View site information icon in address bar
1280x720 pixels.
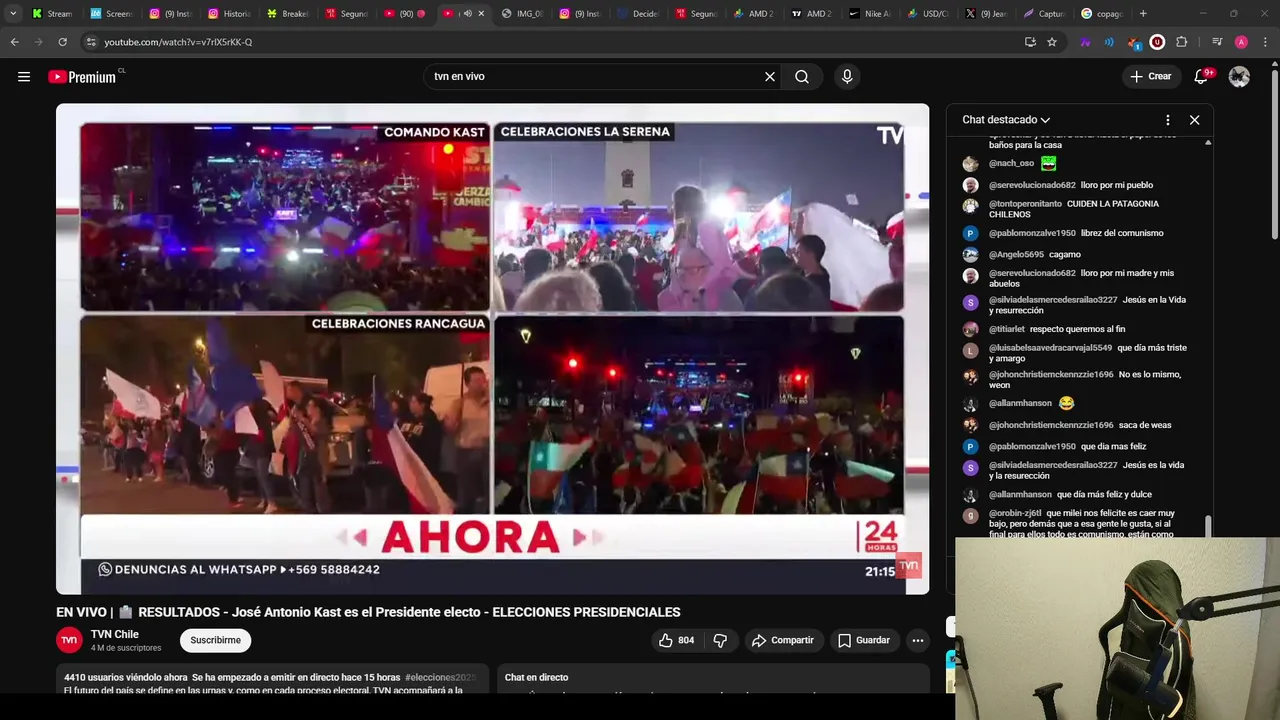91,42
